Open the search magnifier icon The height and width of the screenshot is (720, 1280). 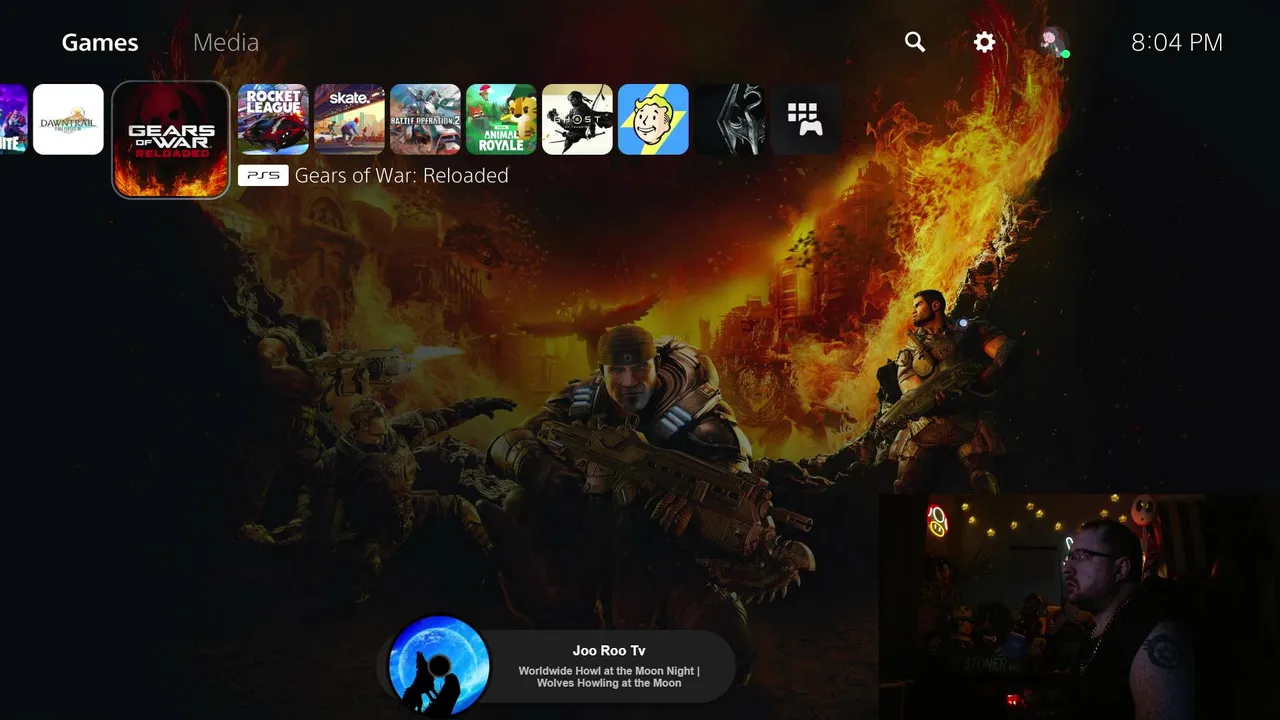[x=915, y=42]
